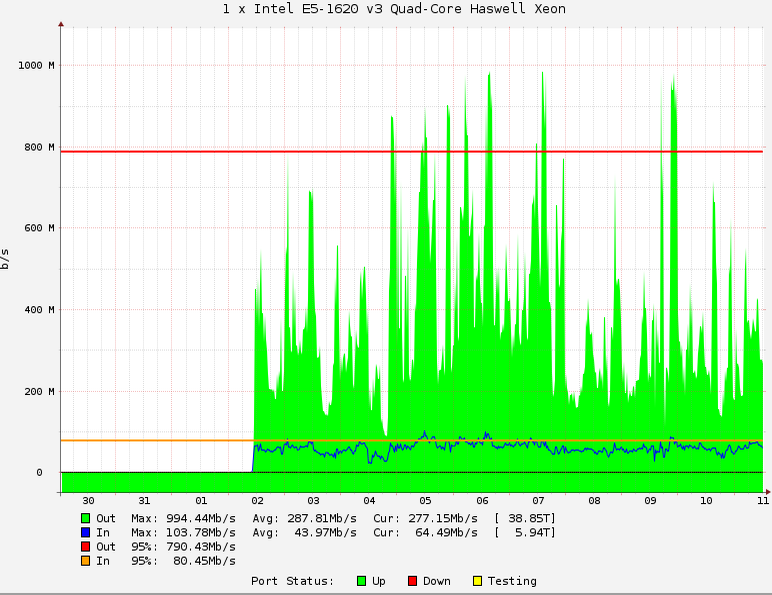
Task: Click the Out 95% value 790.43Mb/s
Action: [x=201, y=547]
